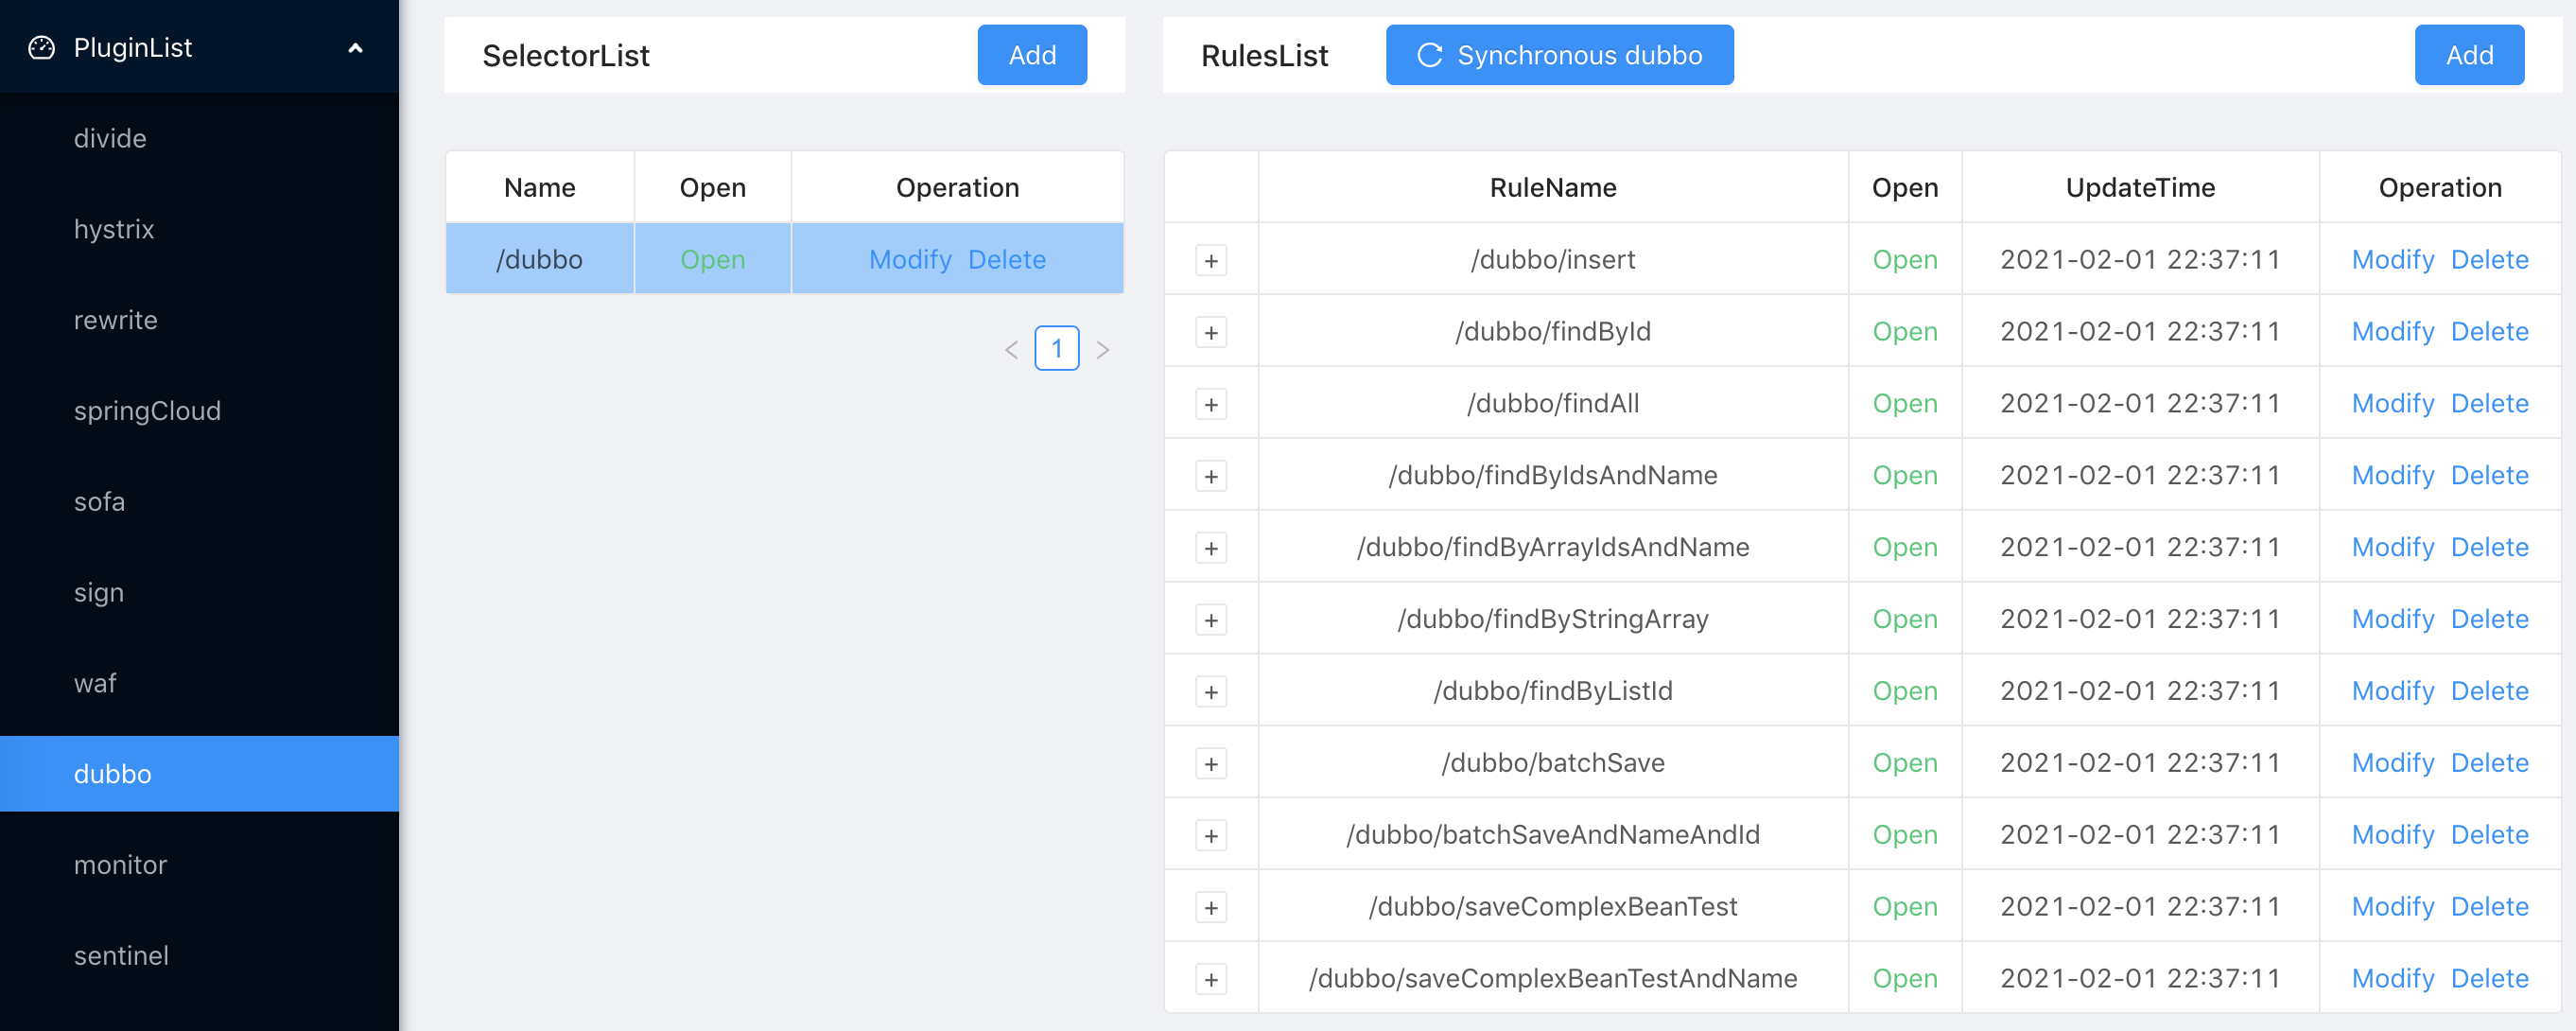The width and height of the screenshot is (2576, 1031).
Task: Delete the /dubbo/findByIdsAndName rule
Action: point(2489,475)
